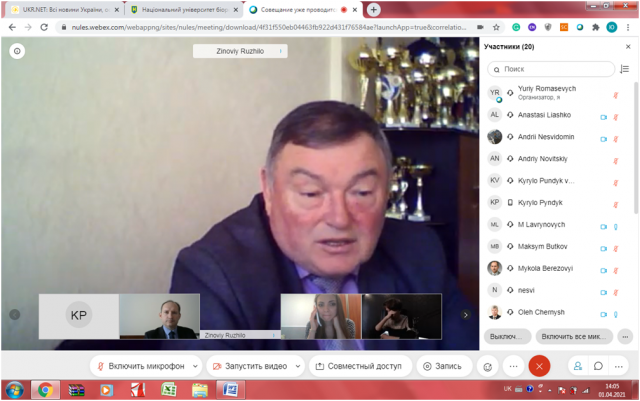Open Windows Start button
Screen dimensions: 640x401
point(15,390)
